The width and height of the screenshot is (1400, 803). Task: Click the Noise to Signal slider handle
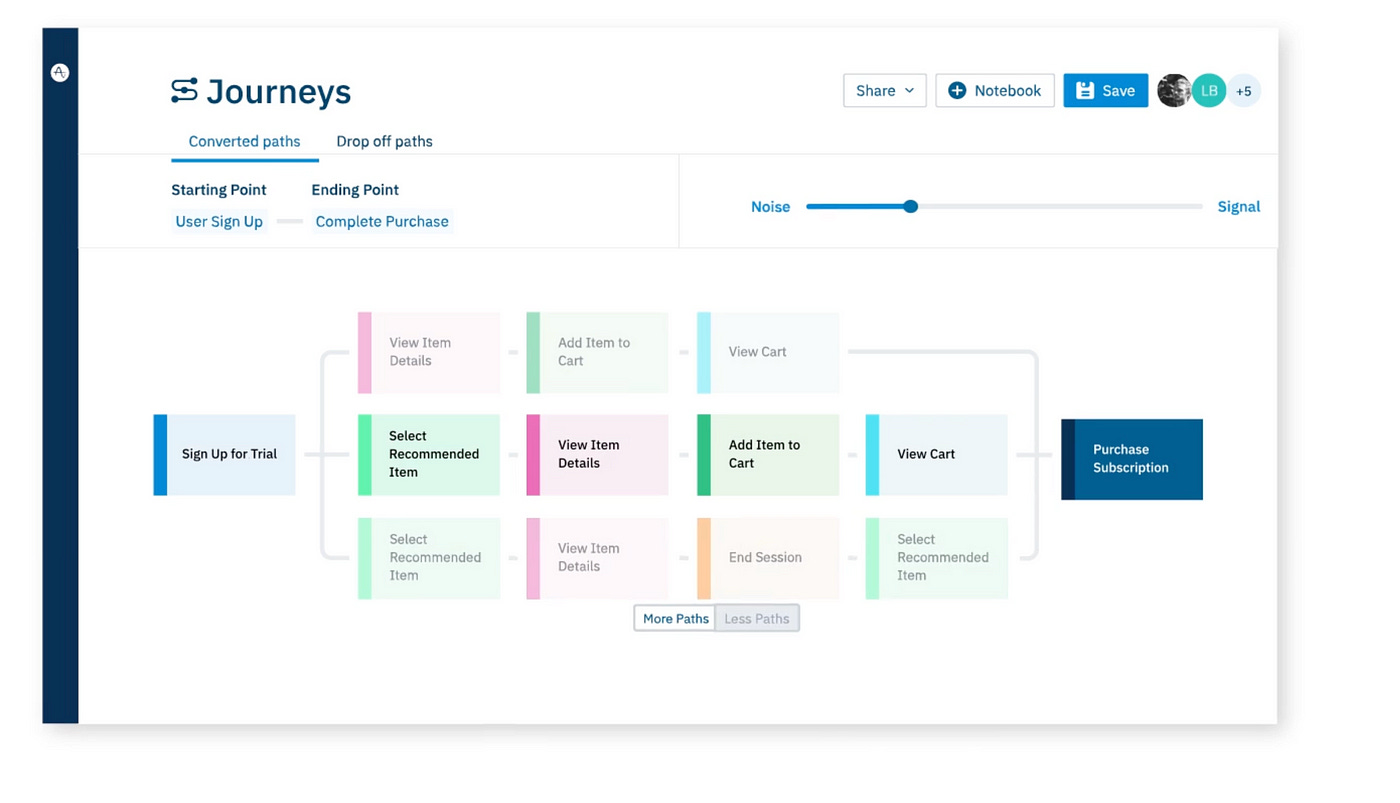pos(910,207)
